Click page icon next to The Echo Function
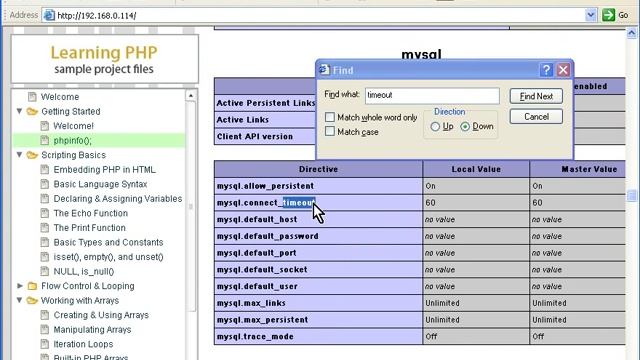The height and width of the screenshot is (360, 640). (44, 213)
